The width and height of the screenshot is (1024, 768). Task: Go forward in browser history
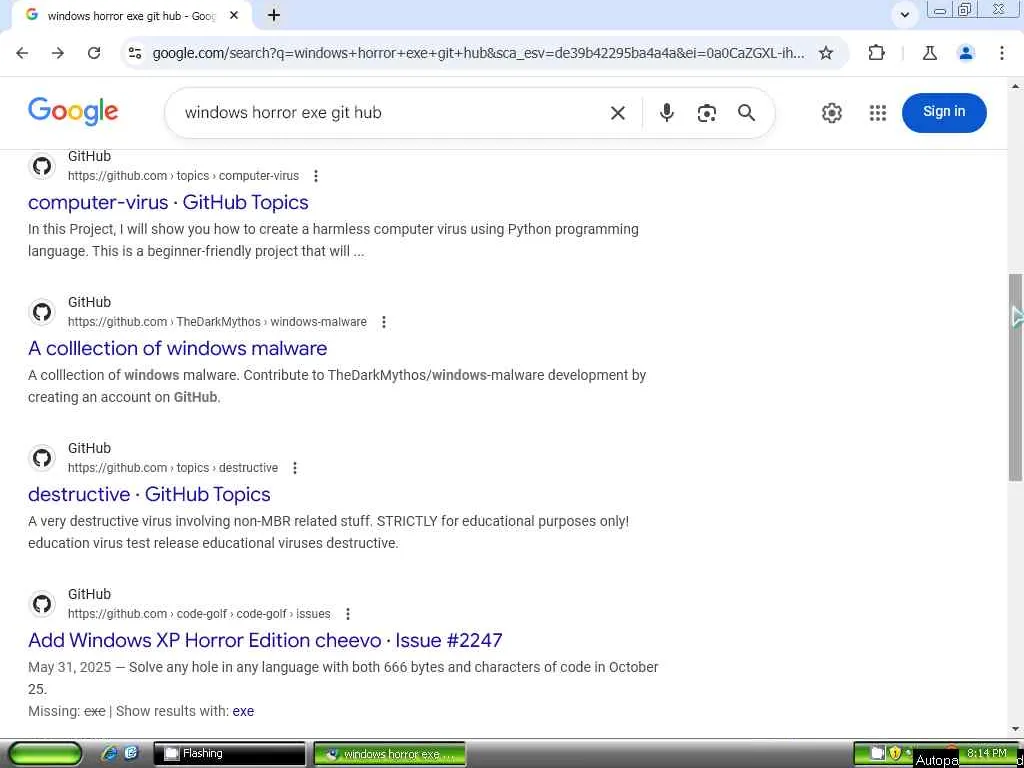click(58, 53)
